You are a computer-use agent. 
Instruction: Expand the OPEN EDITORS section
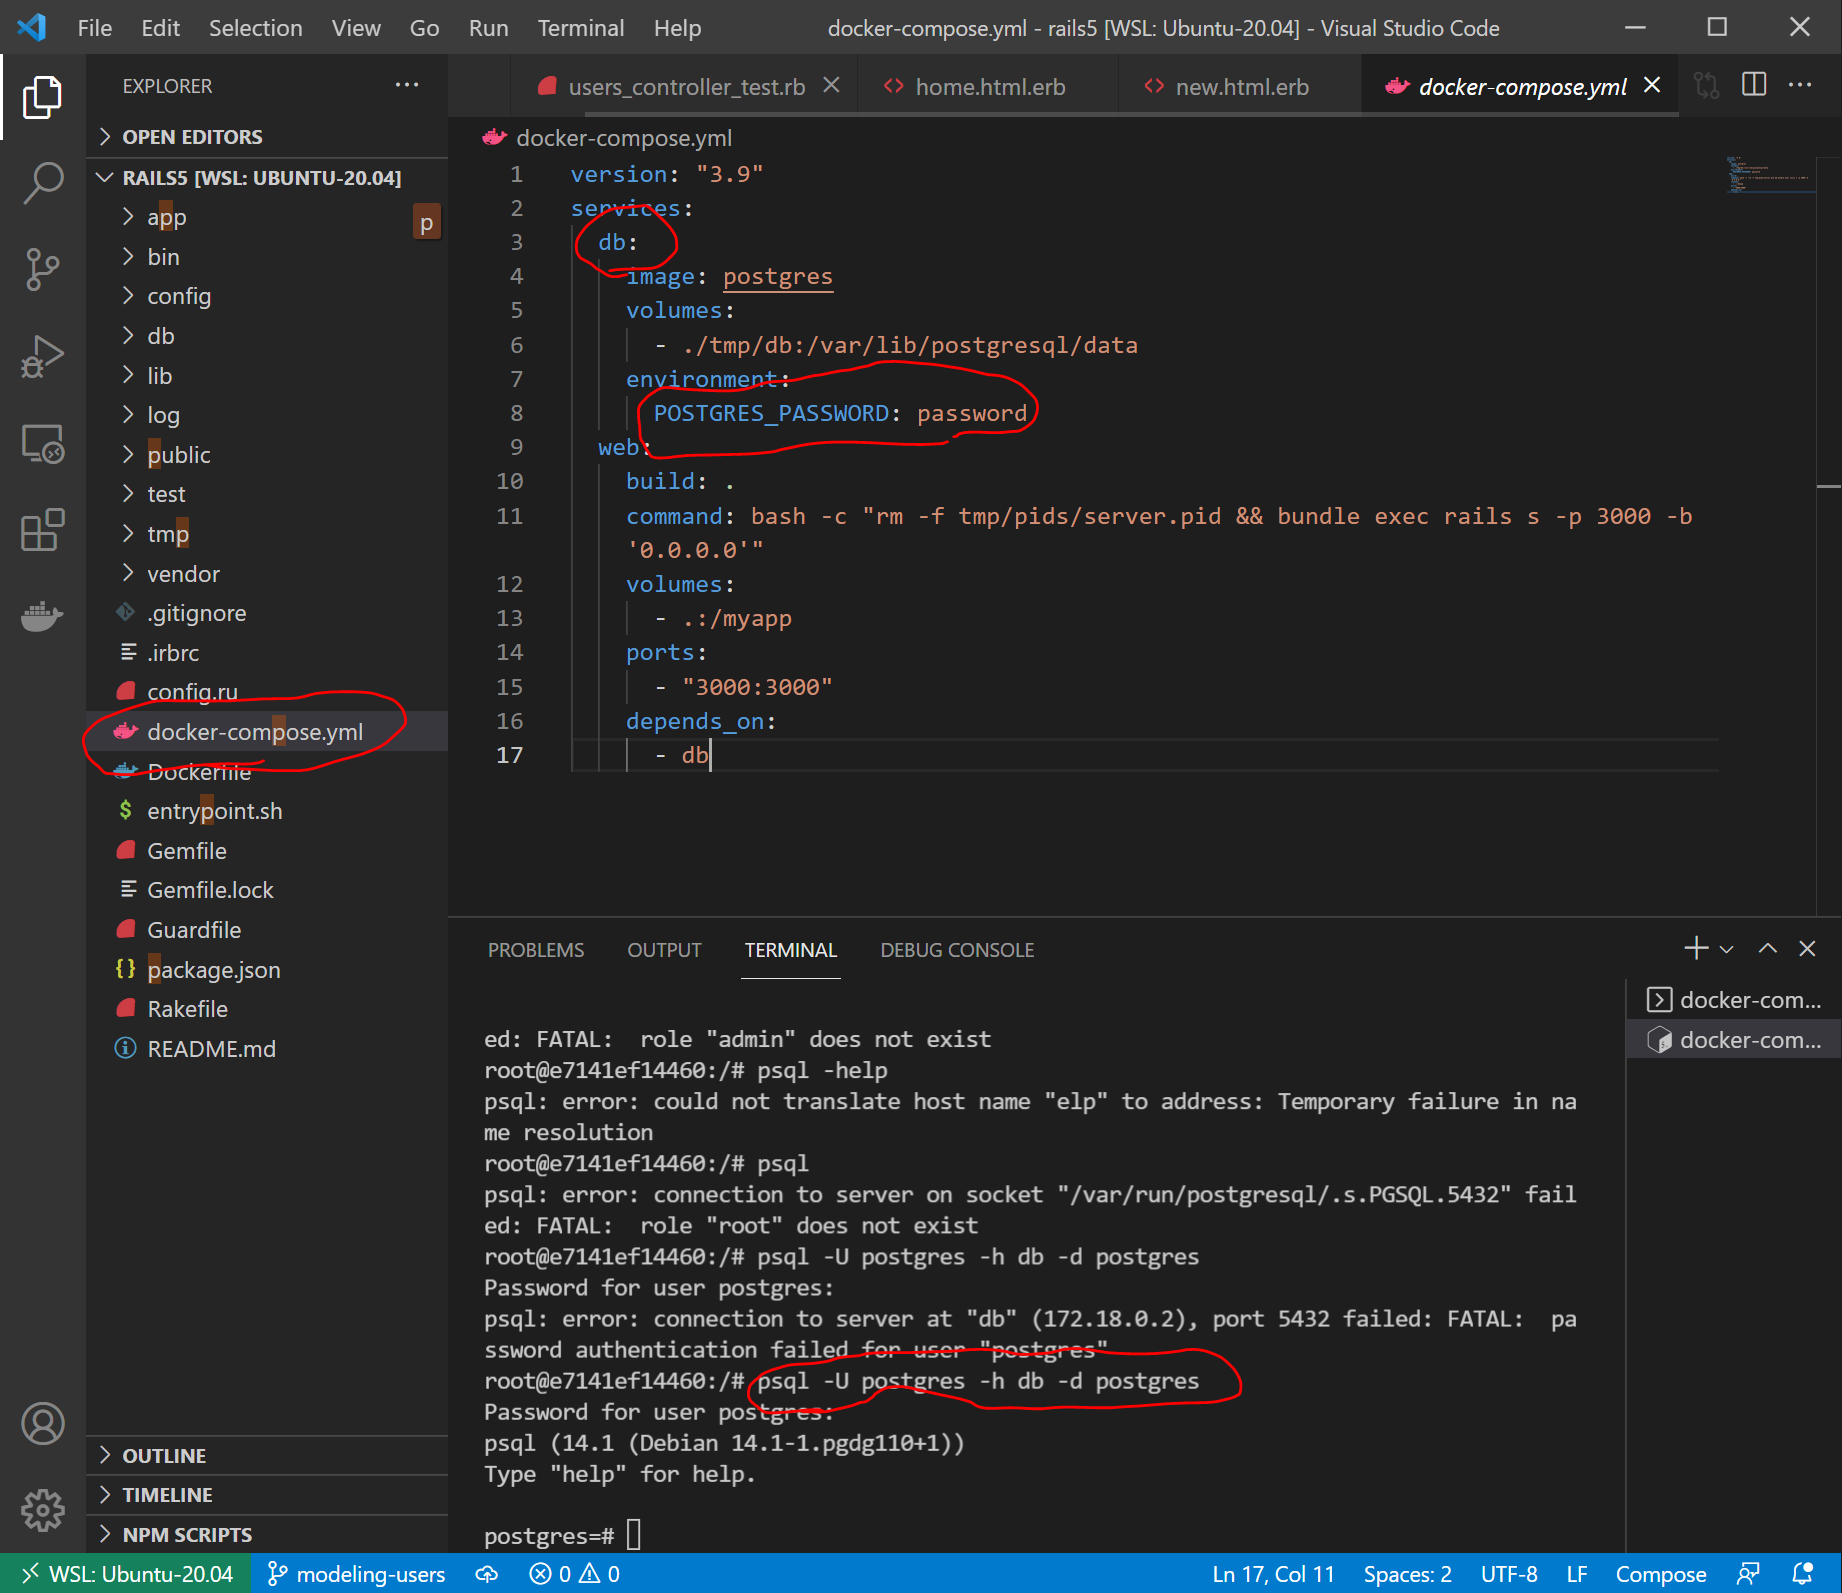(x=267, y=136)
